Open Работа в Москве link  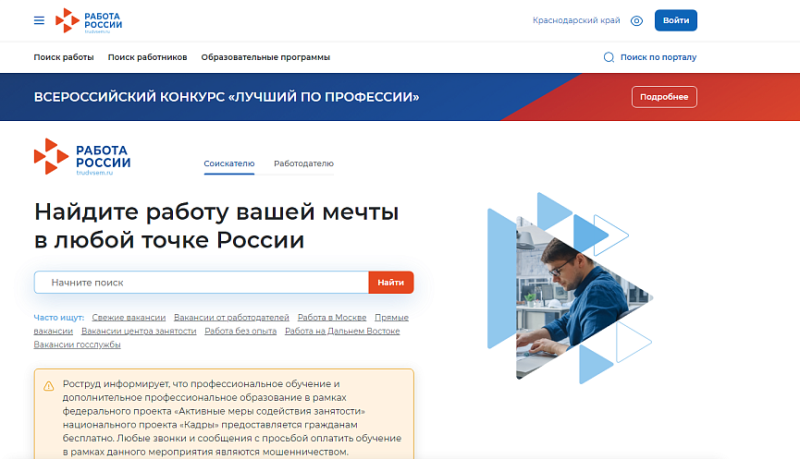[332, 318]
